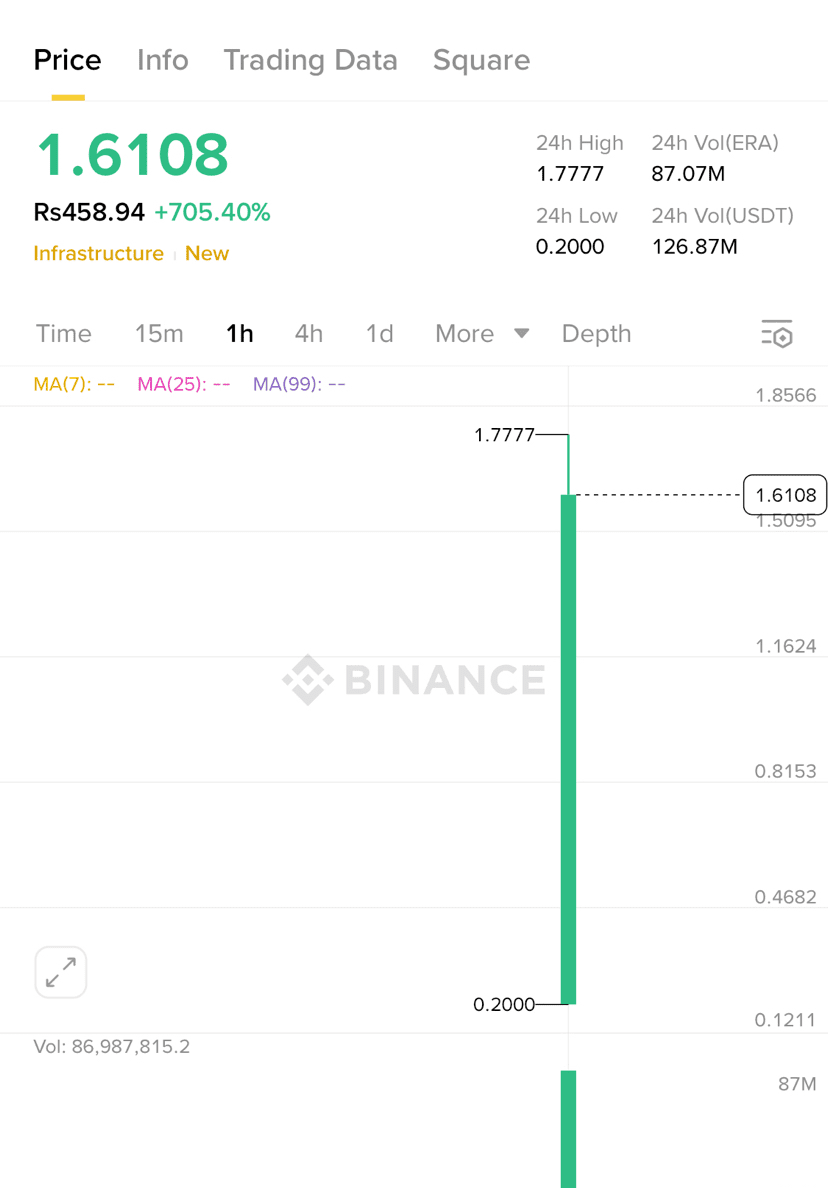The height and width of the screenshot is (1188, 828).
Task: Choose the 4h chart interval
Action: [x=309, y=334]
